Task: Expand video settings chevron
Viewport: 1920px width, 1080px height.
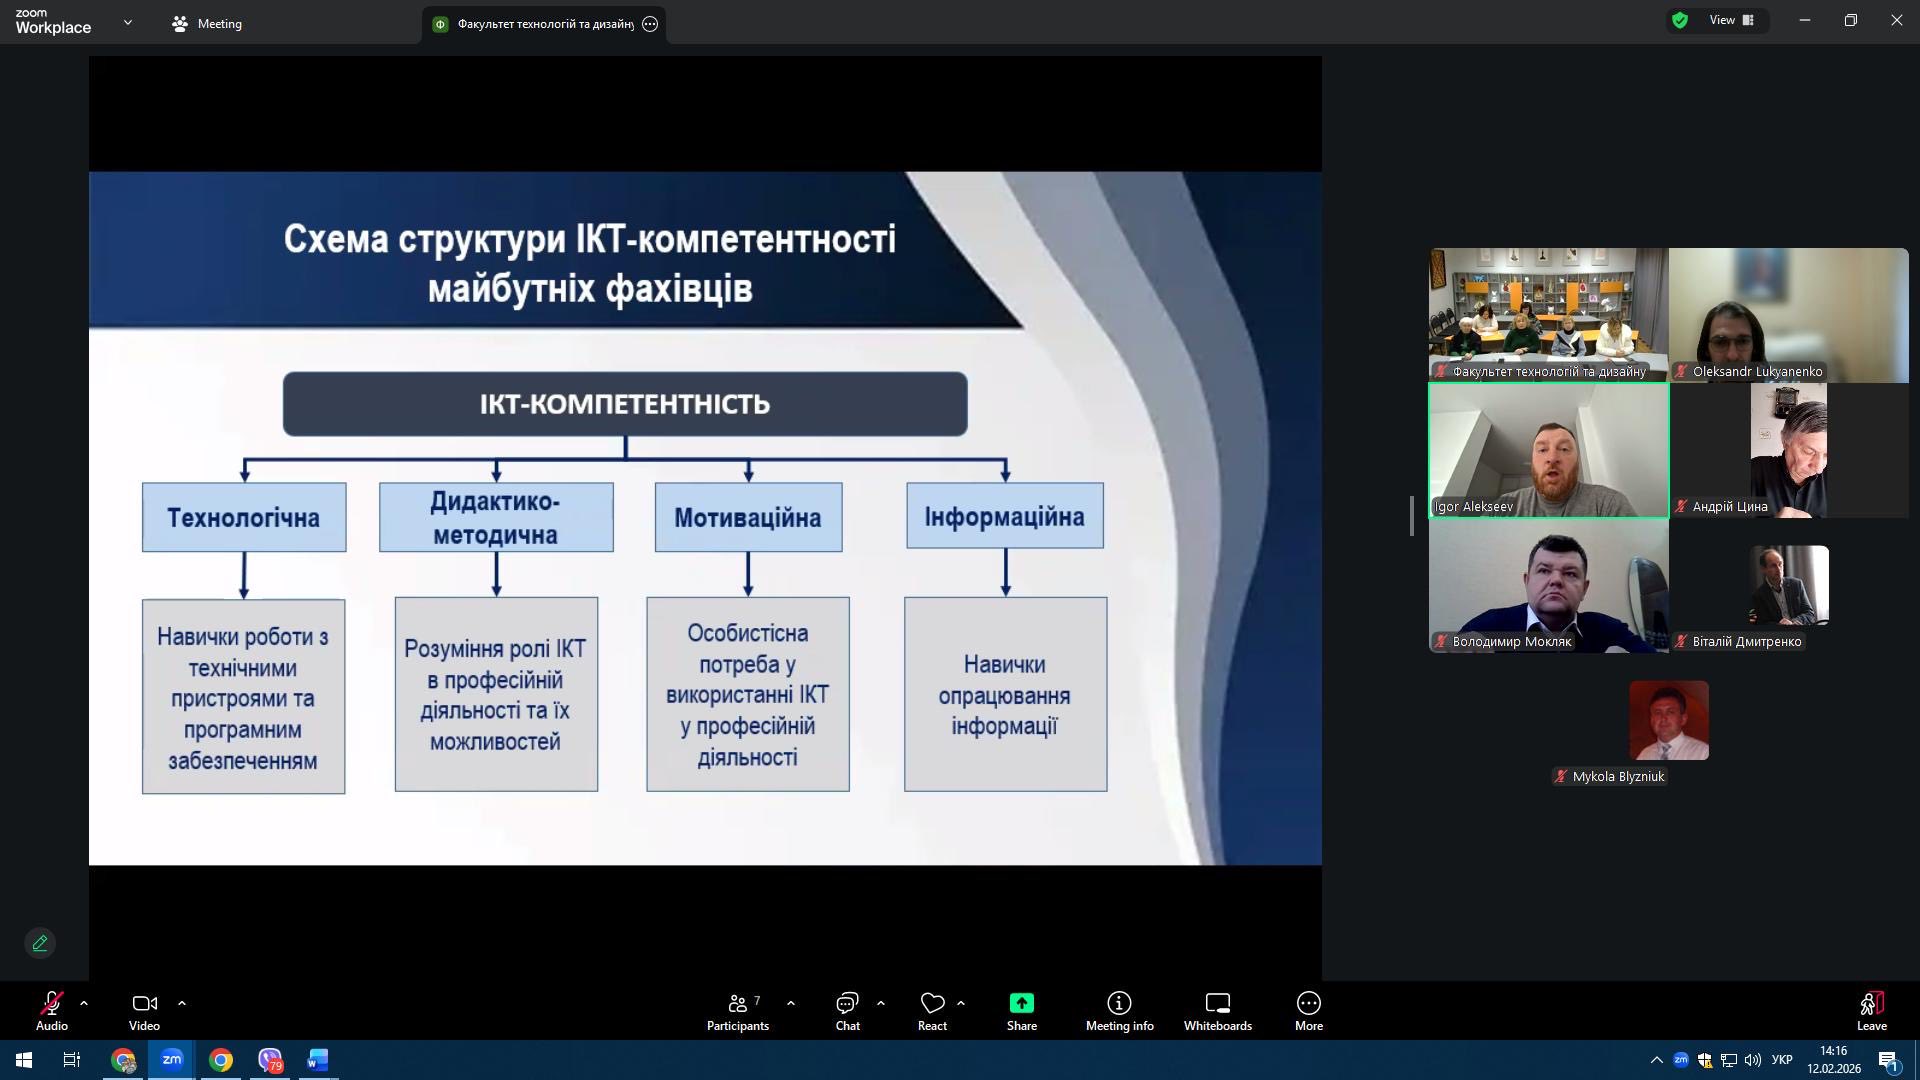Action: pyautogui.click(x=182, y=1002)
